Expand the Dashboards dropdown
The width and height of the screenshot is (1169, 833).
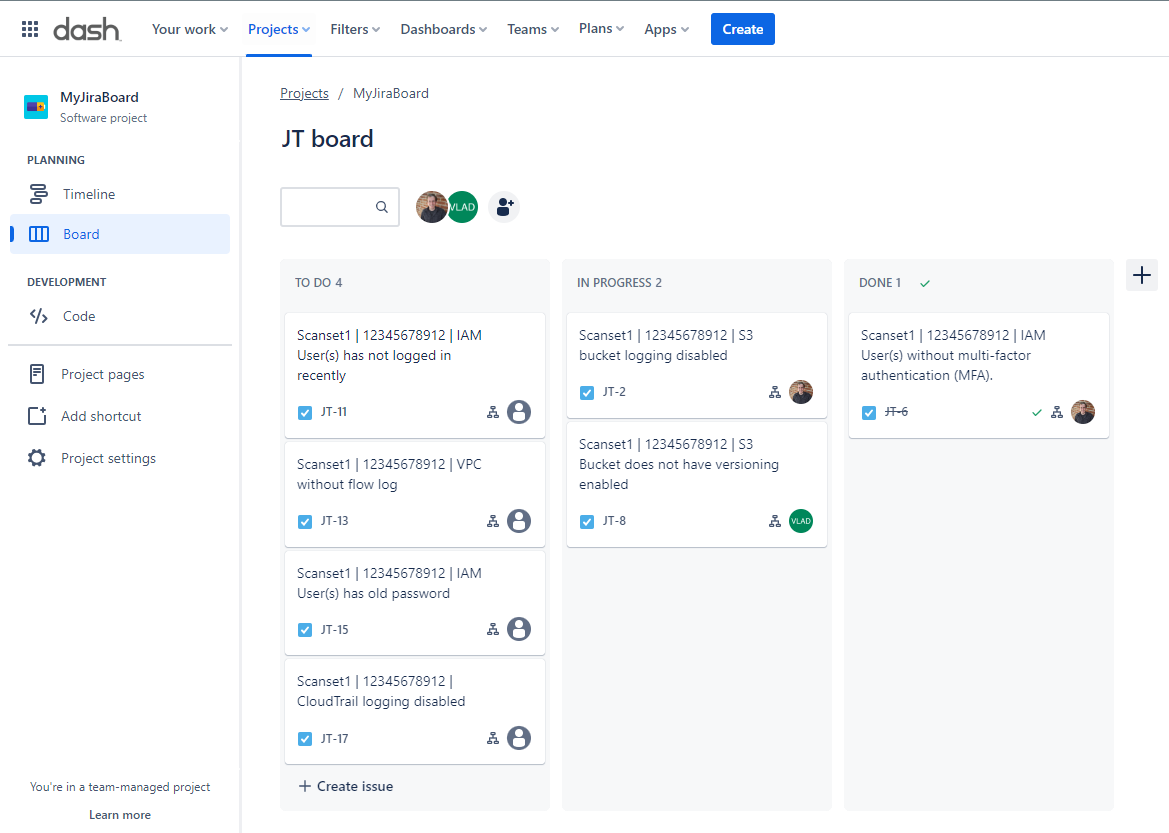[x=443, y=29]
